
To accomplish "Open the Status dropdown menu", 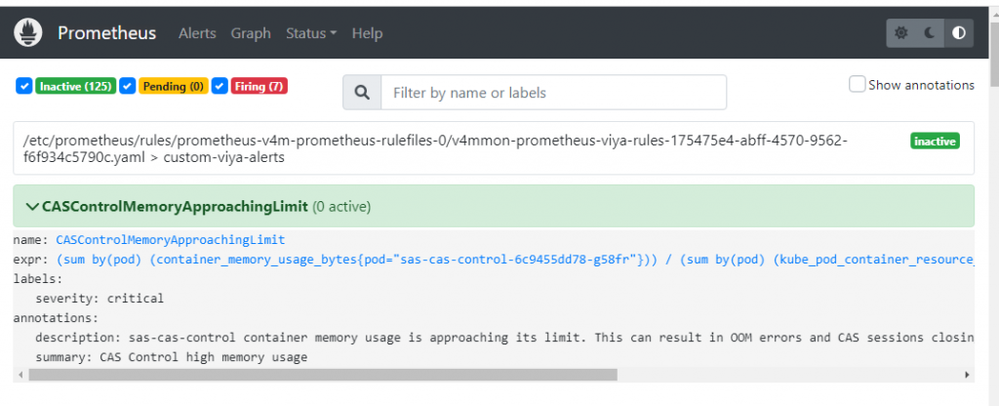I will (x=311, y=33).
